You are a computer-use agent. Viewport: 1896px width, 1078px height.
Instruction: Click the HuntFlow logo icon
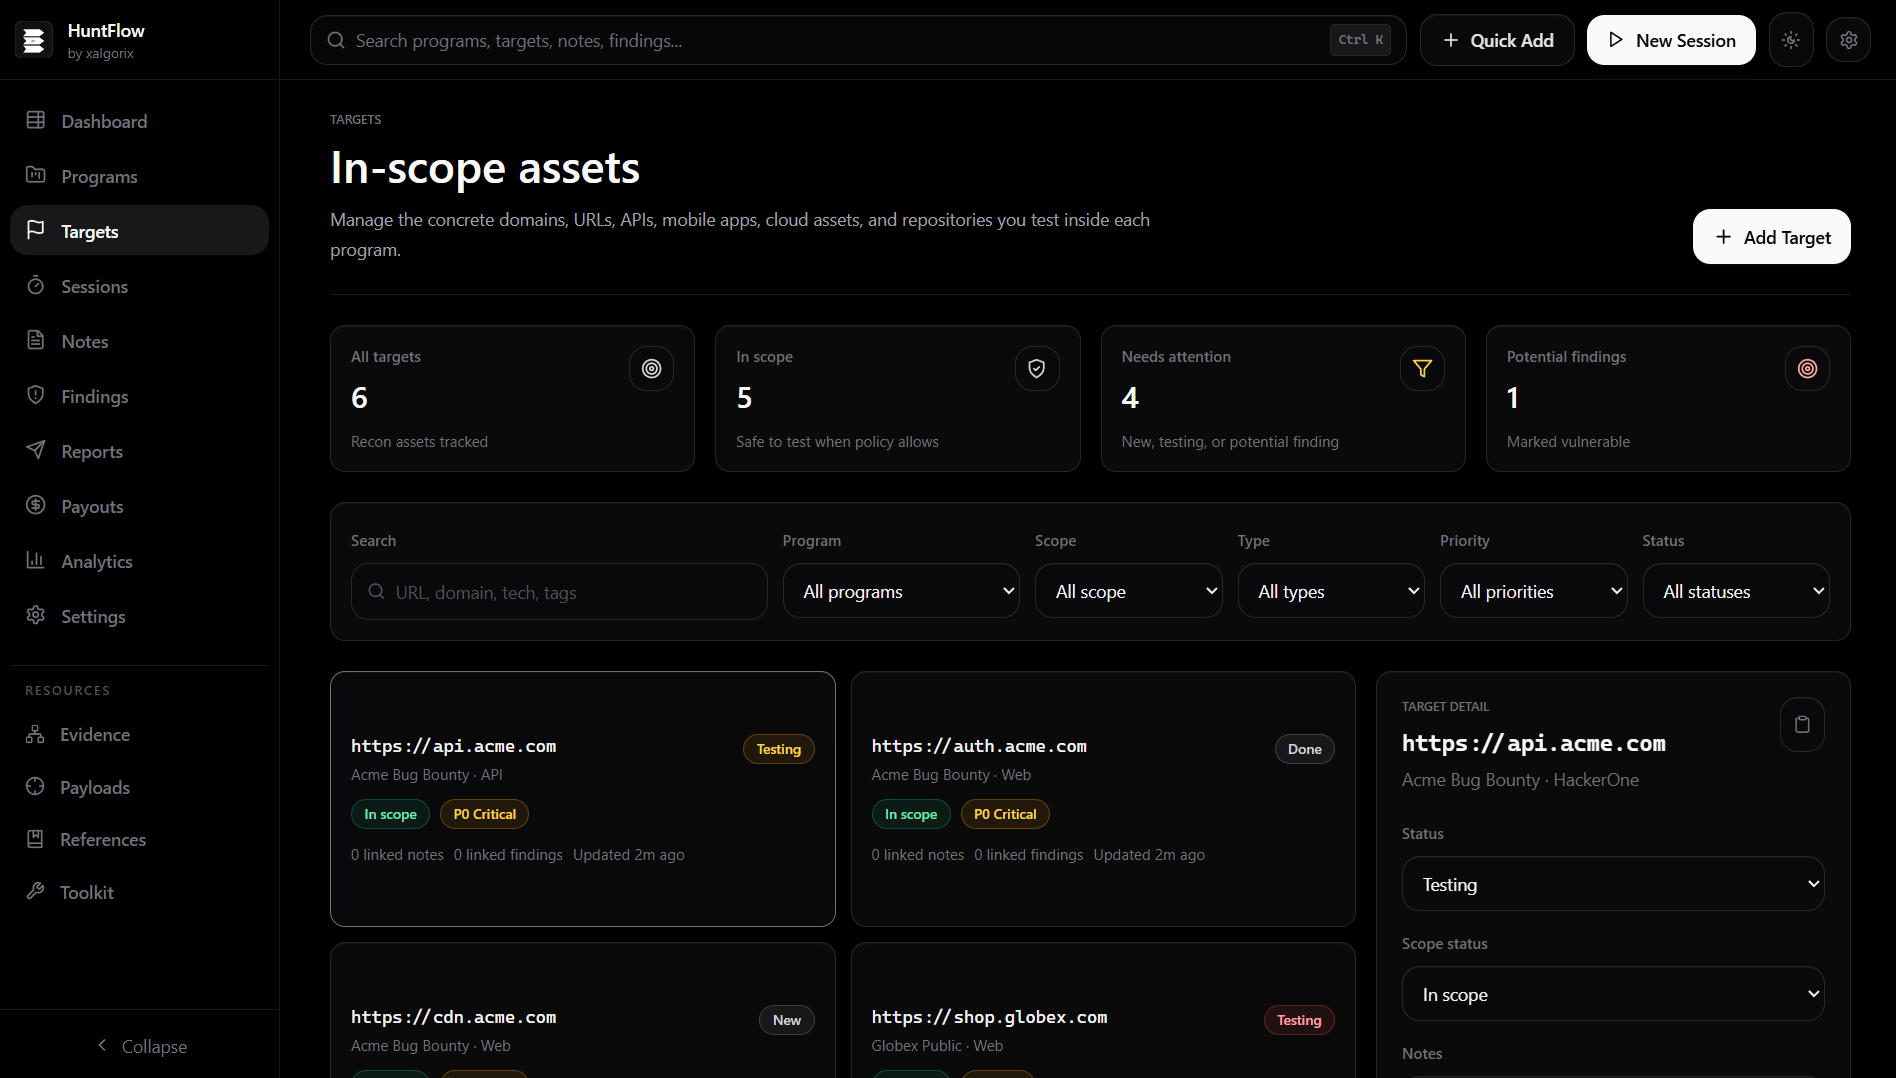(34, 40)
